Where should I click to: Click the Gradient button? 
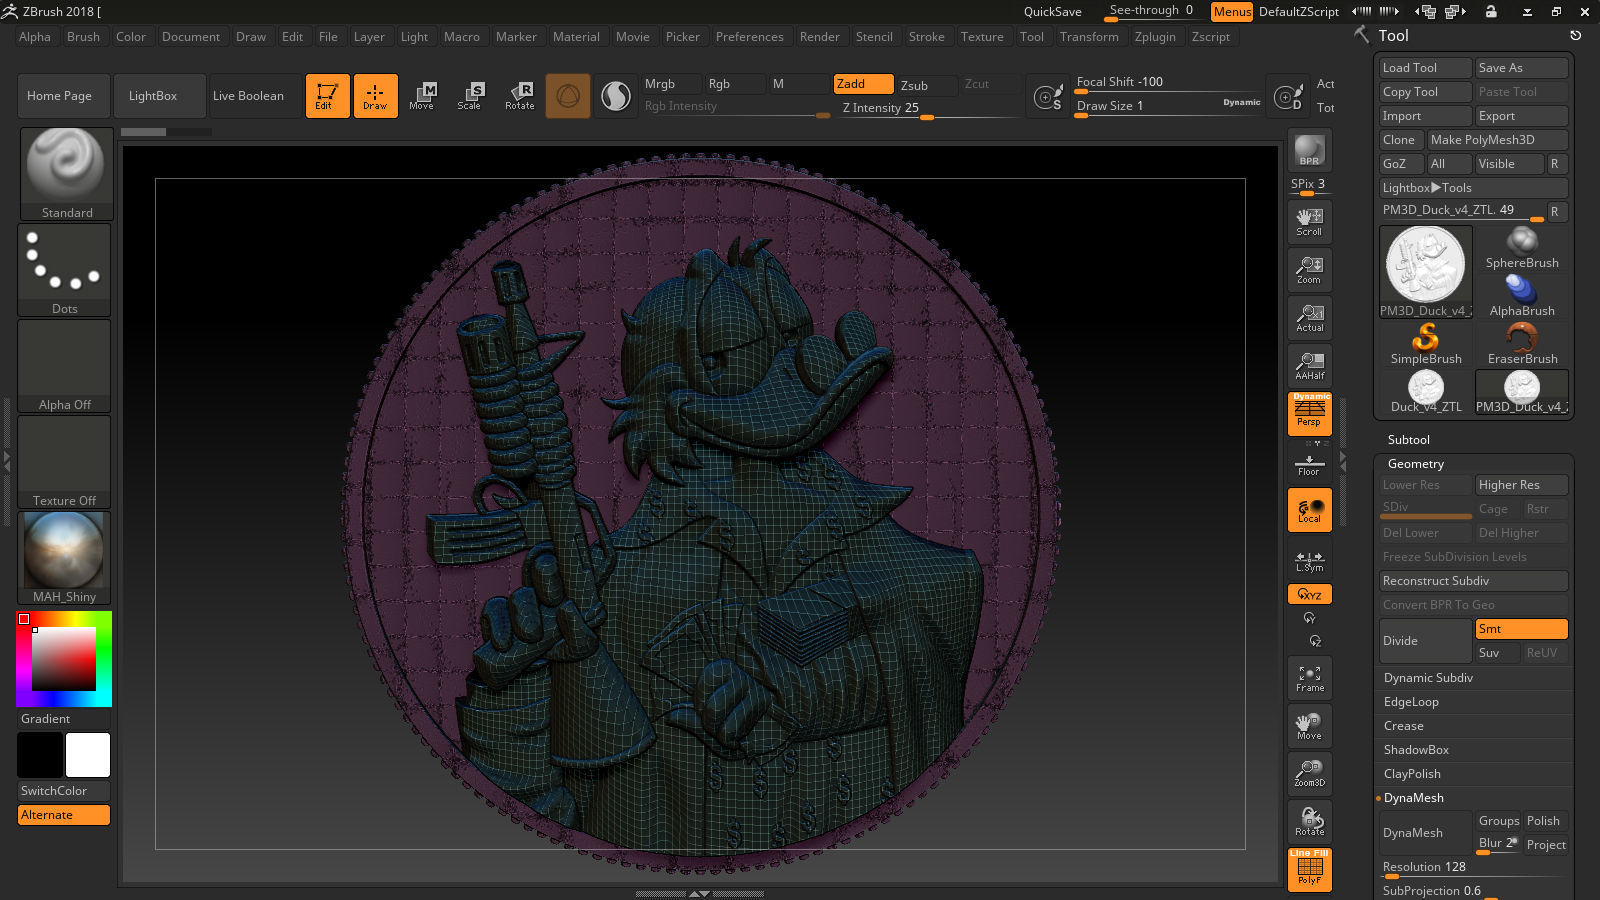click(64, 719)
